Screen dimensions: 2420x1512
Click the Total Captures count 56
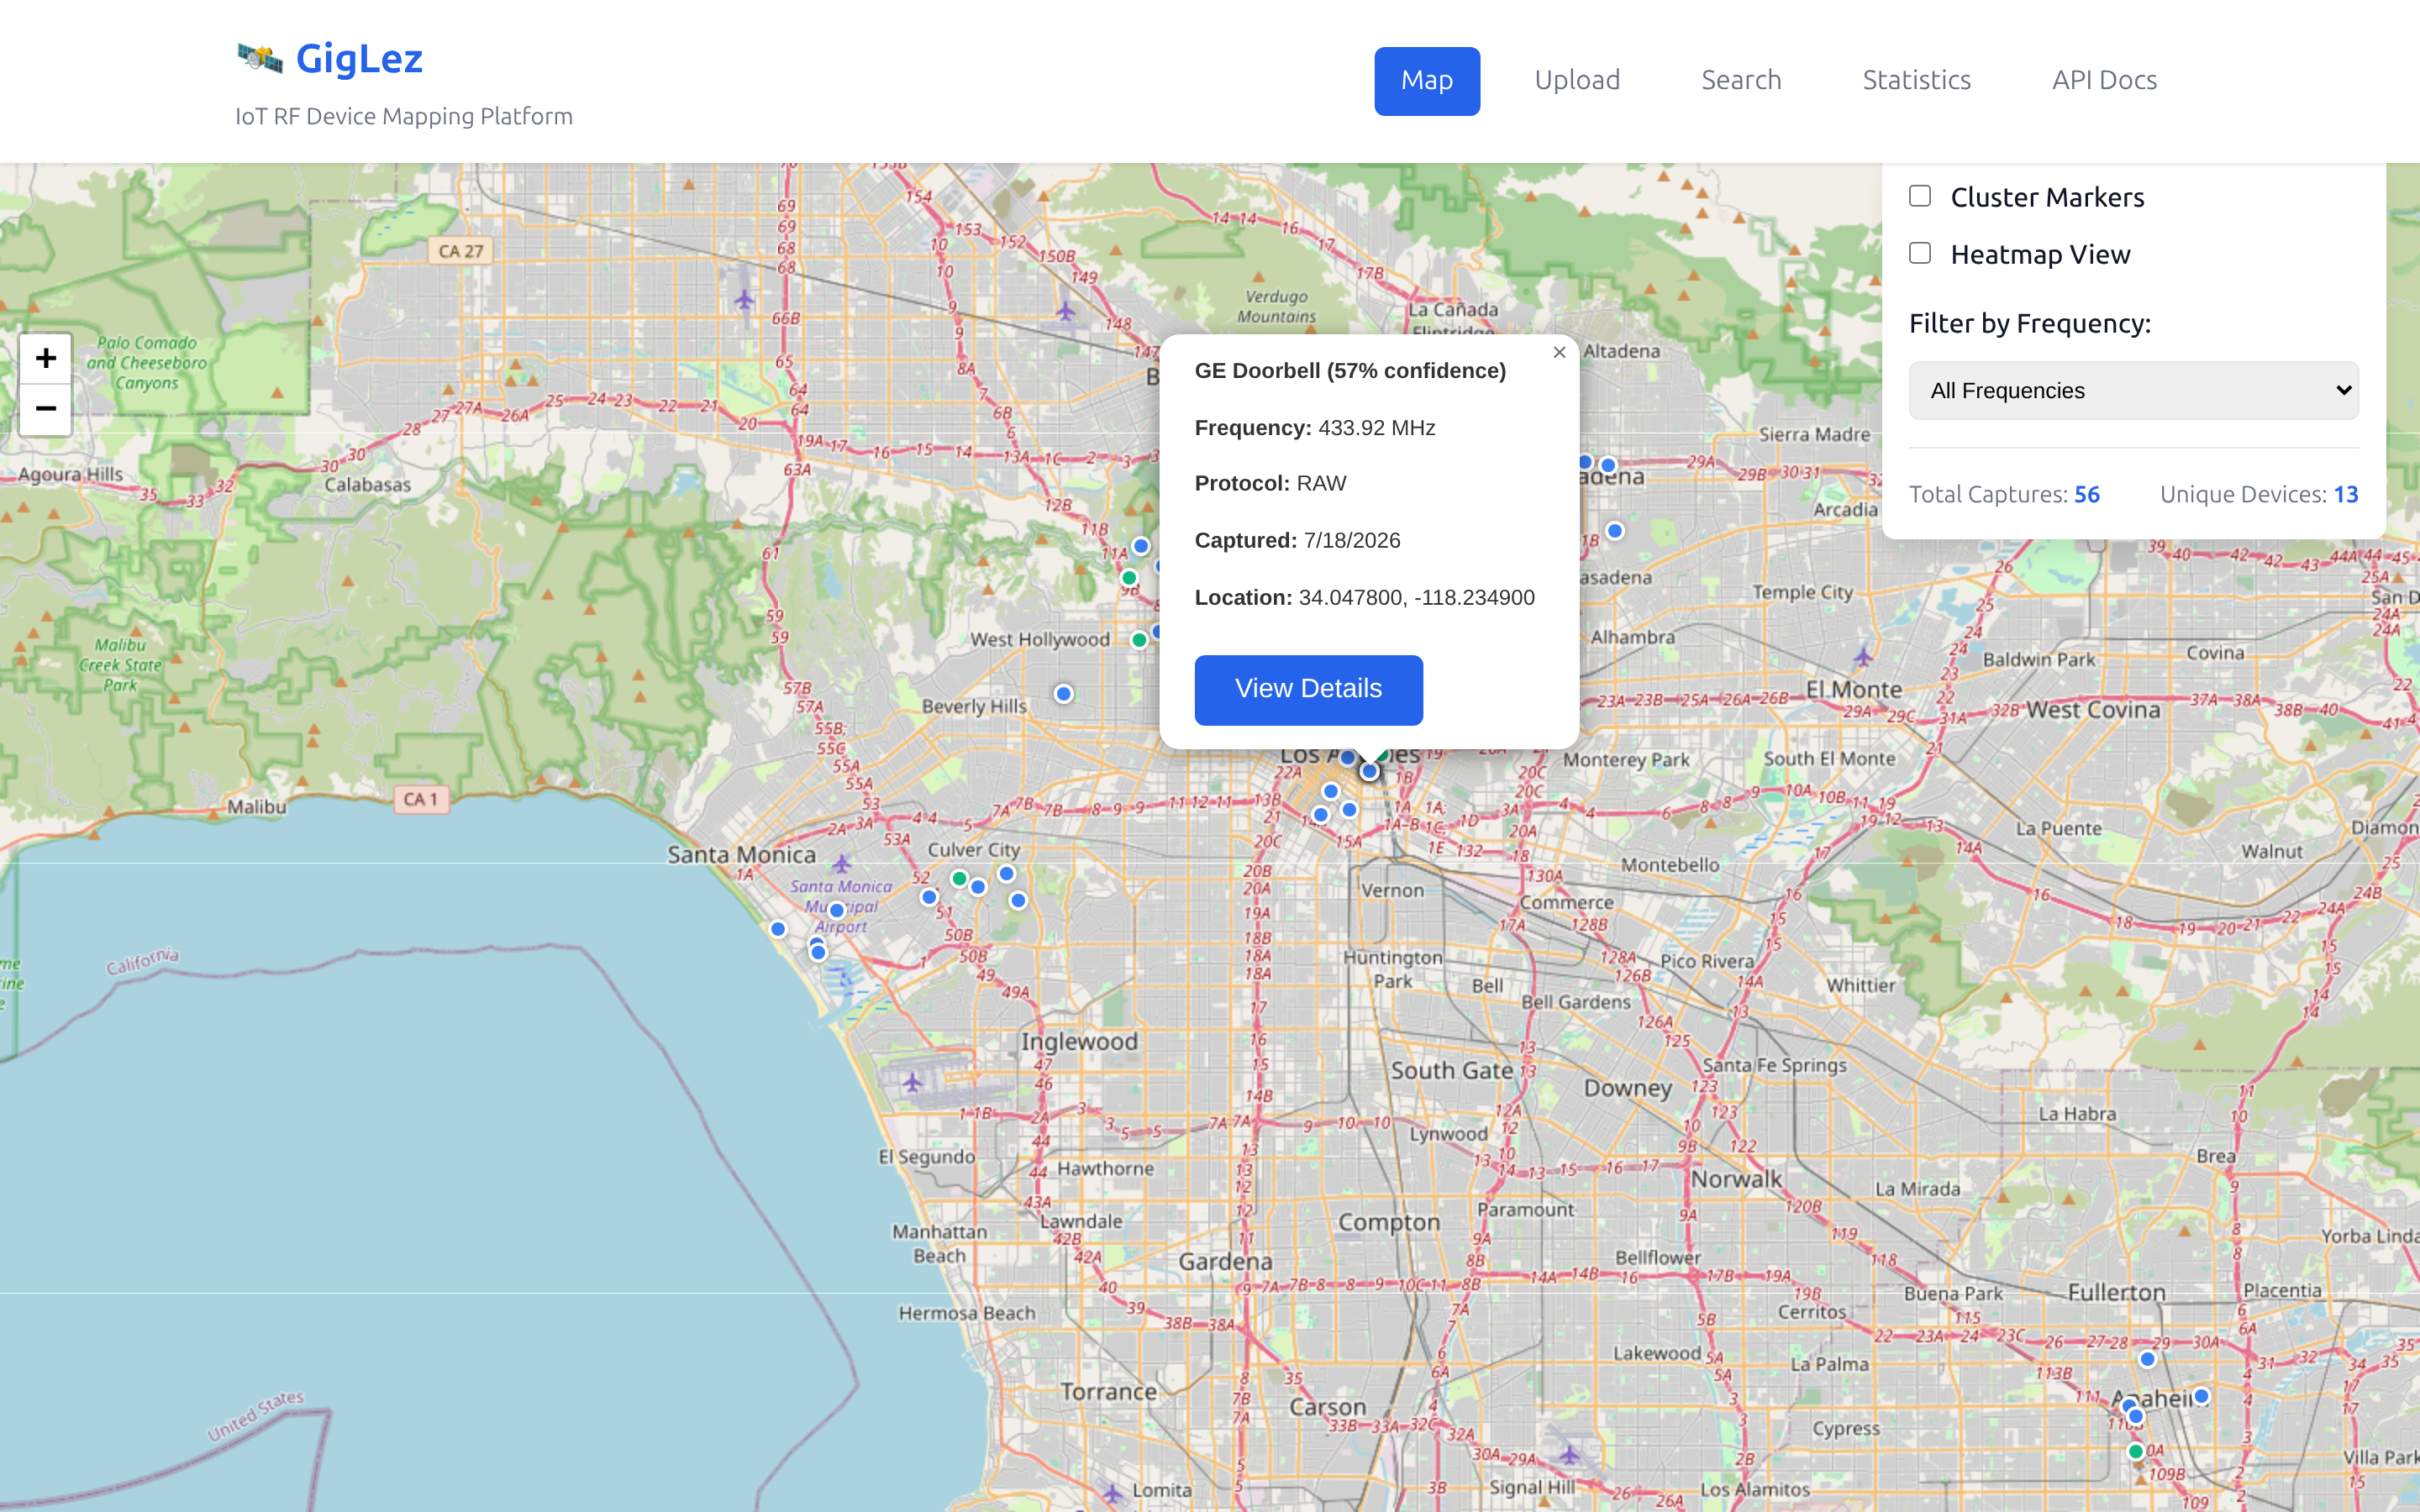tap(2087, 494)
